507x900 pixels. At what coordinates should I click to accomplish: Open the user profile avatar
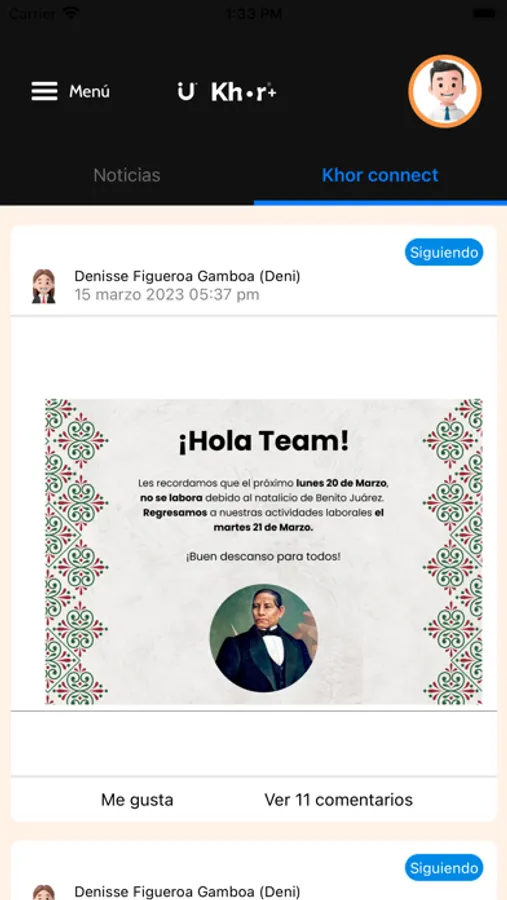(445, 91)
